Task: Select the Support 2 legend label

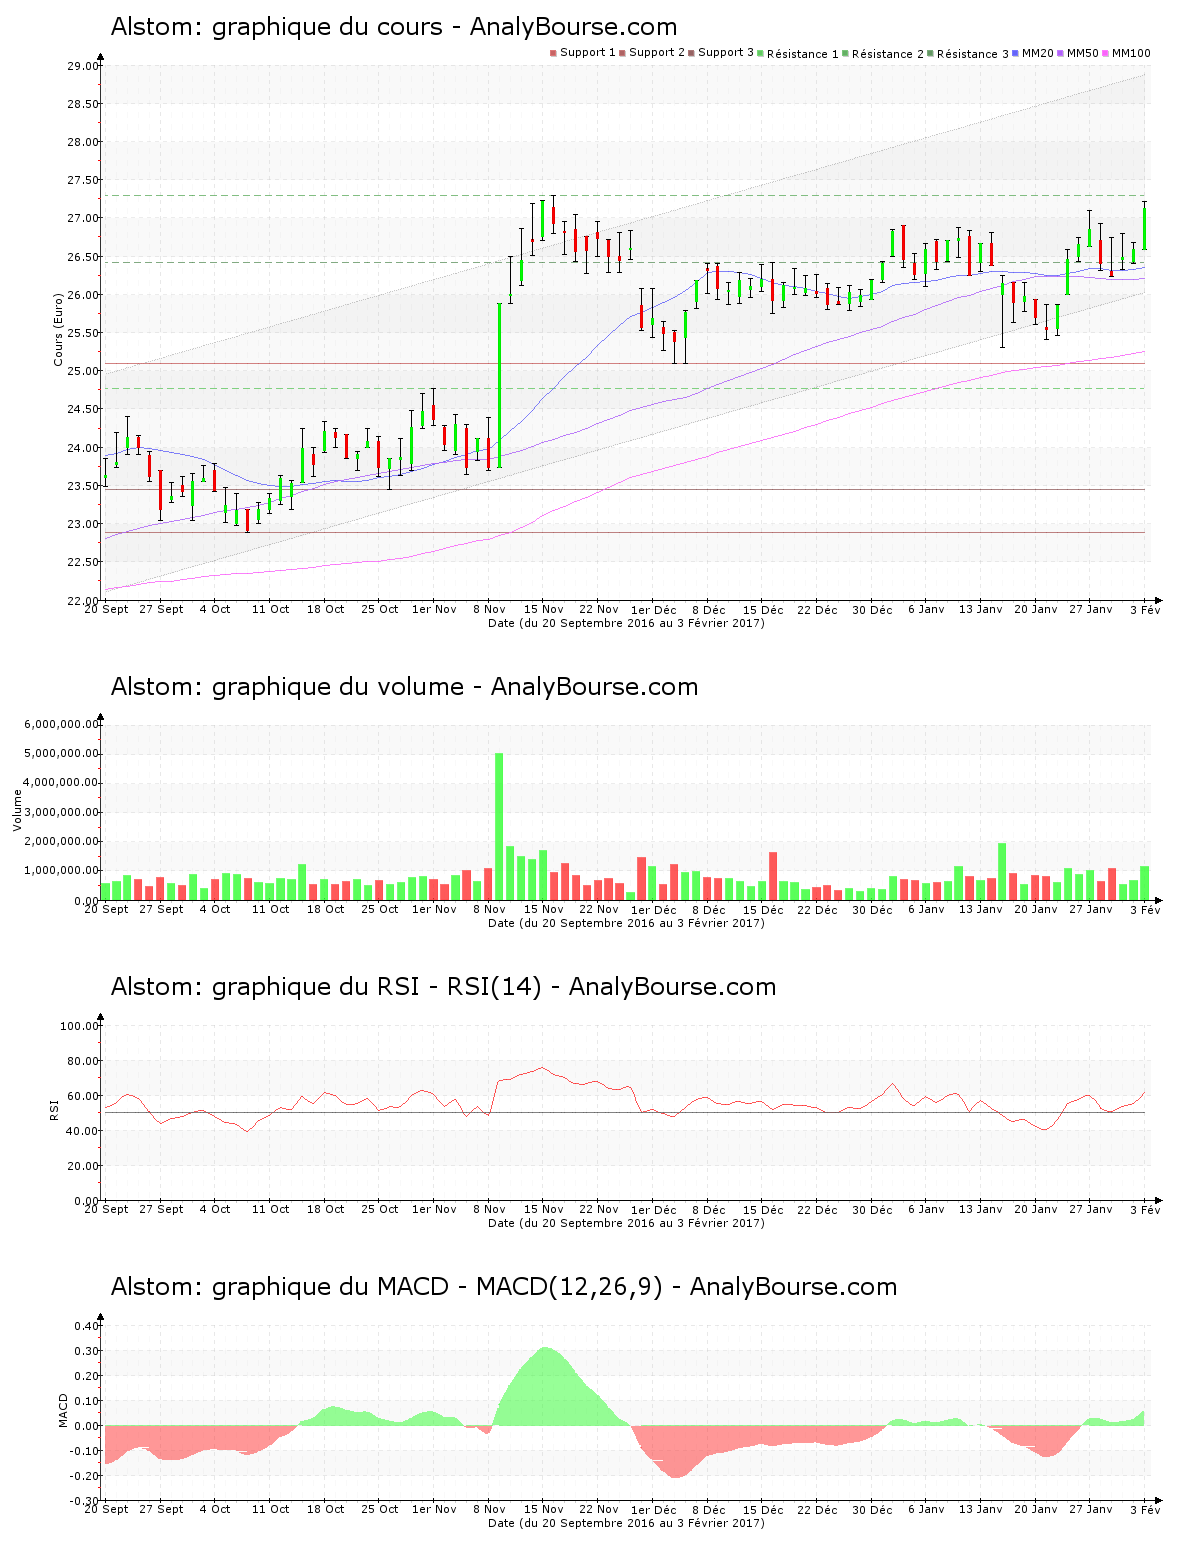Action: tap(657, 53)
